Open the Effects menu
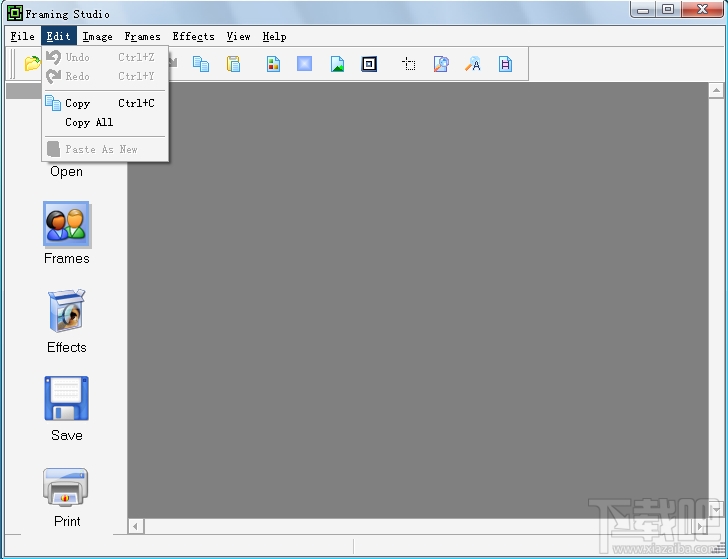 [194, 36]
